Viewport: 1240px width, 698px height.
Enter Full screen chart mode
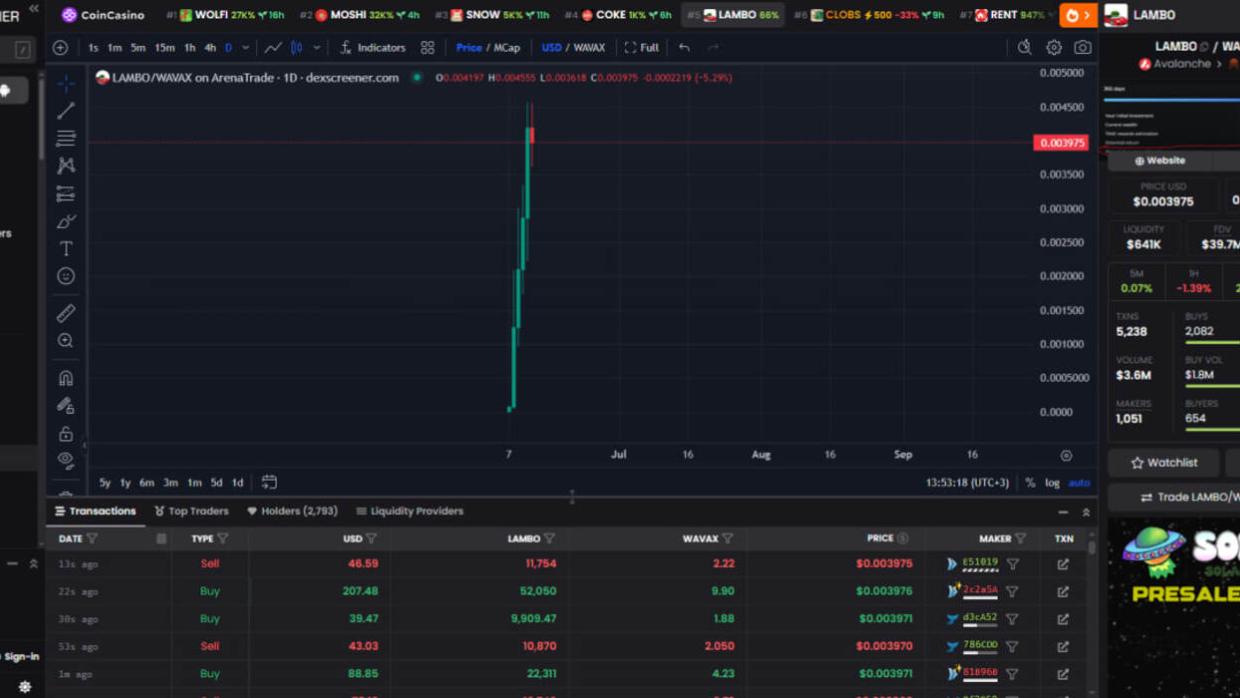point(642,48)
